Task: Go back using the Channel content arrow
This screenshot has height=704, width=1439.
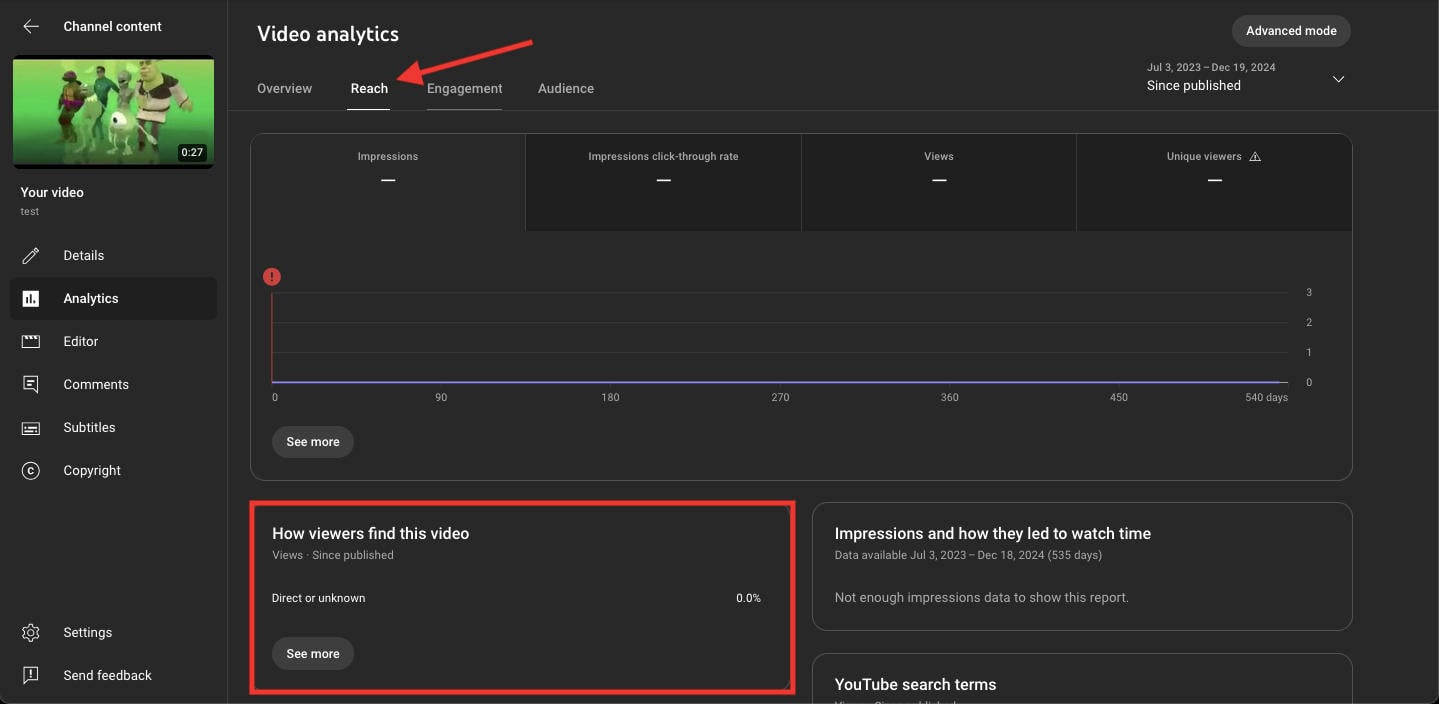Action: point(31,27)
